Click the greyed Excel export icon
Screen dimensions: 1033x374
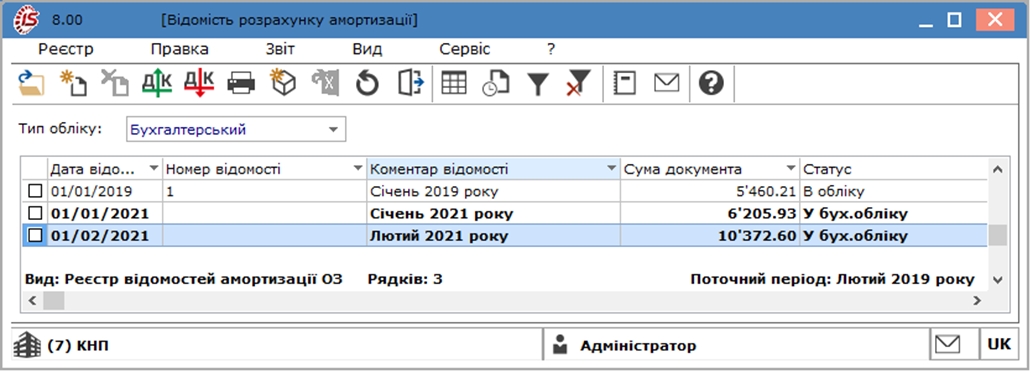(x=325, y=84)
